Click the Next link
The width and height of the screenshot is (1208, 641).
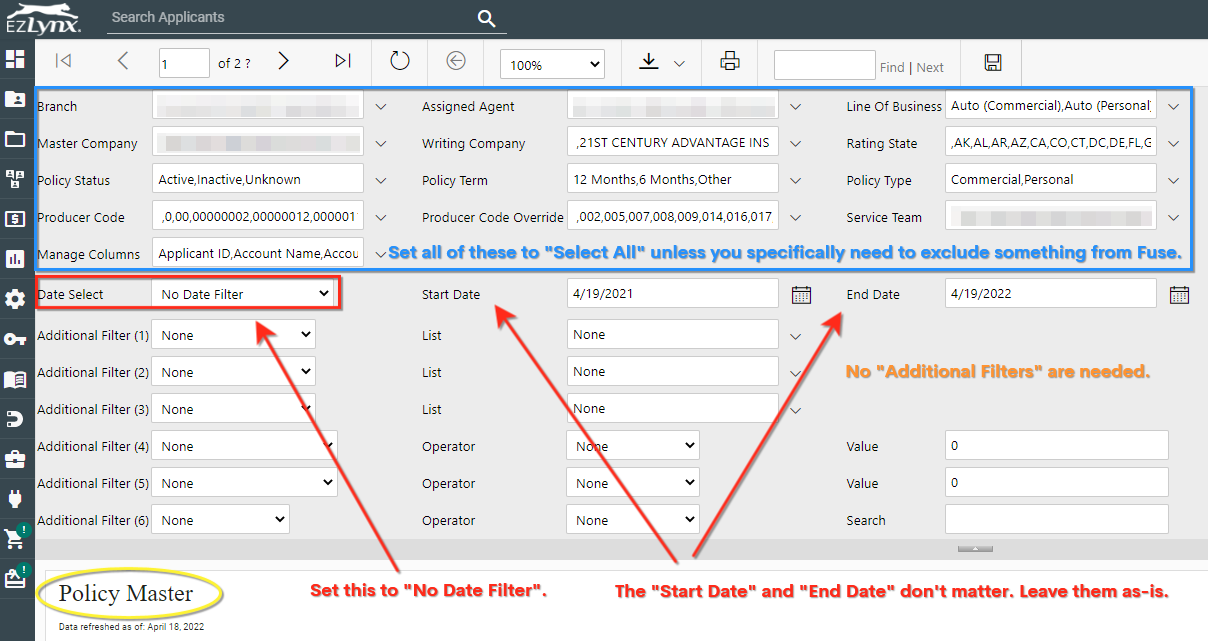pyautogui.click(x=930, y=68)
